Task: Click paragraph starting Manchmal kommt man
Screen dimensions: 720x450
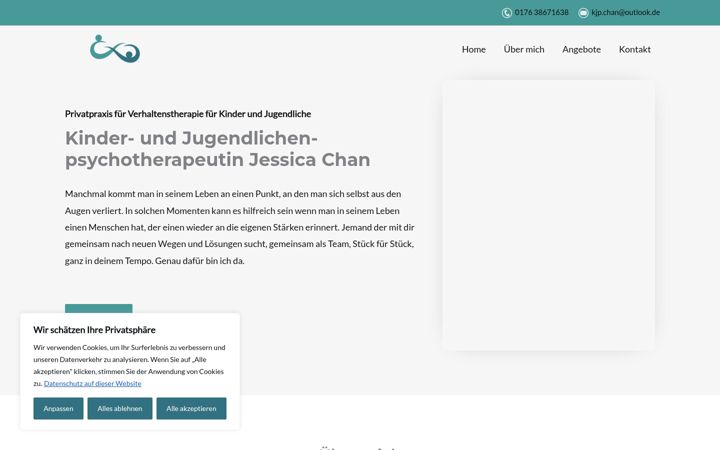Action: tap(240, 227)
